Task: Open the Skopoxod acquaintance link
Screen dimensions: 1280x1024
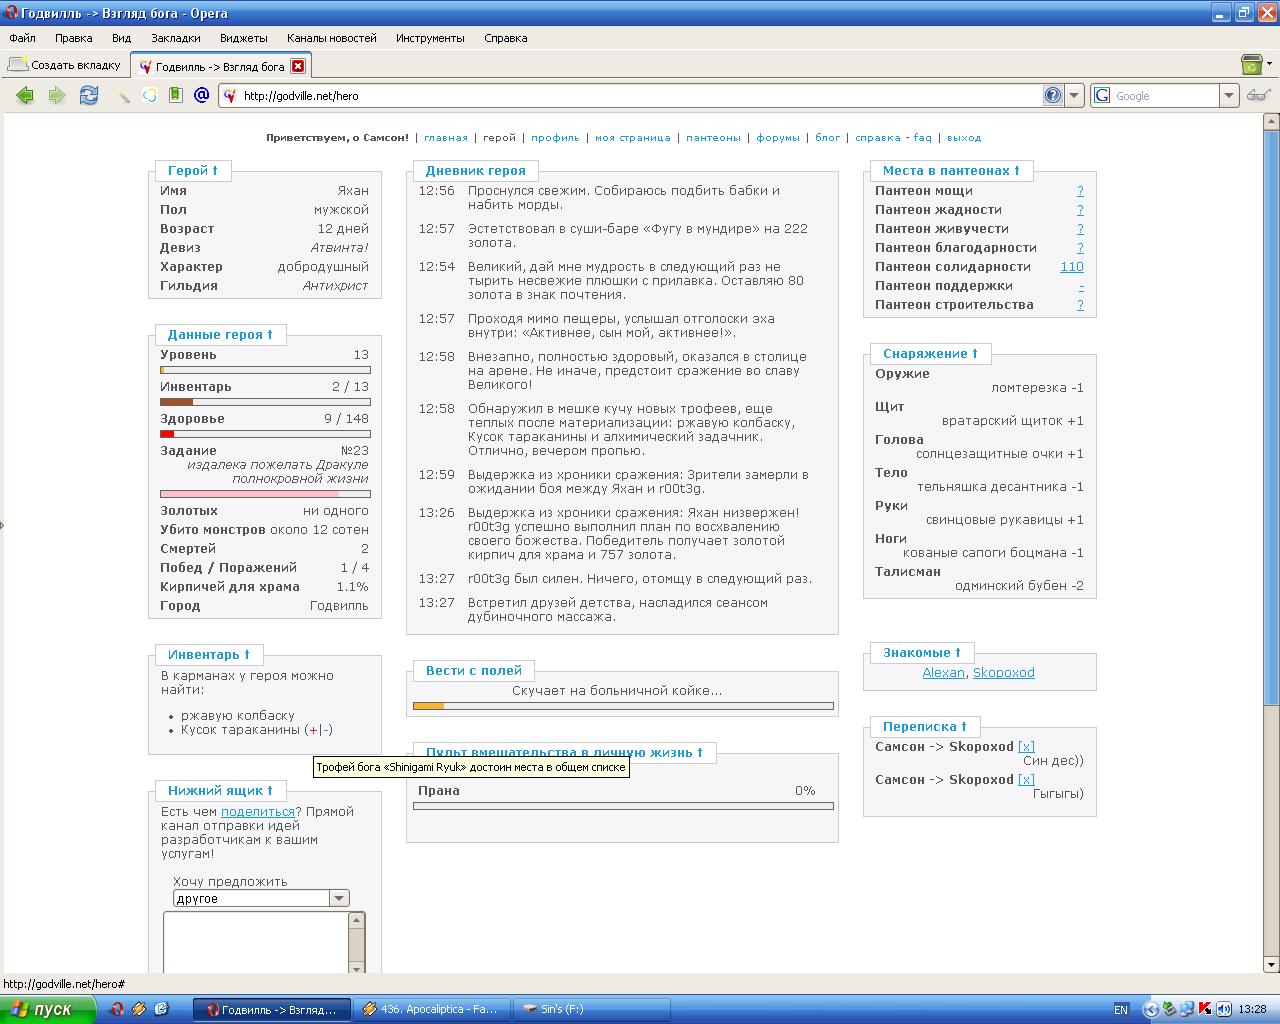Action: 1003,673
